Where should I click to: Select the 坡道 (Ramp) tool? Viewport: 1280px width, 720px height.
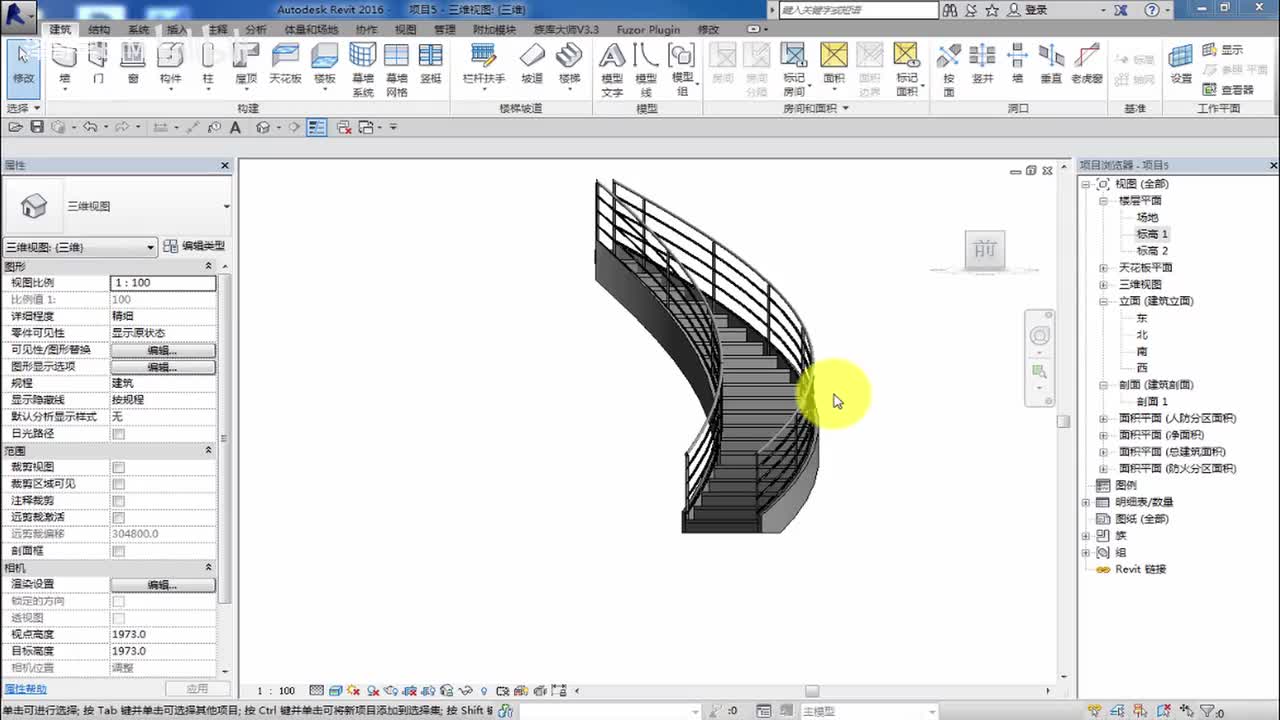[533, 64]
